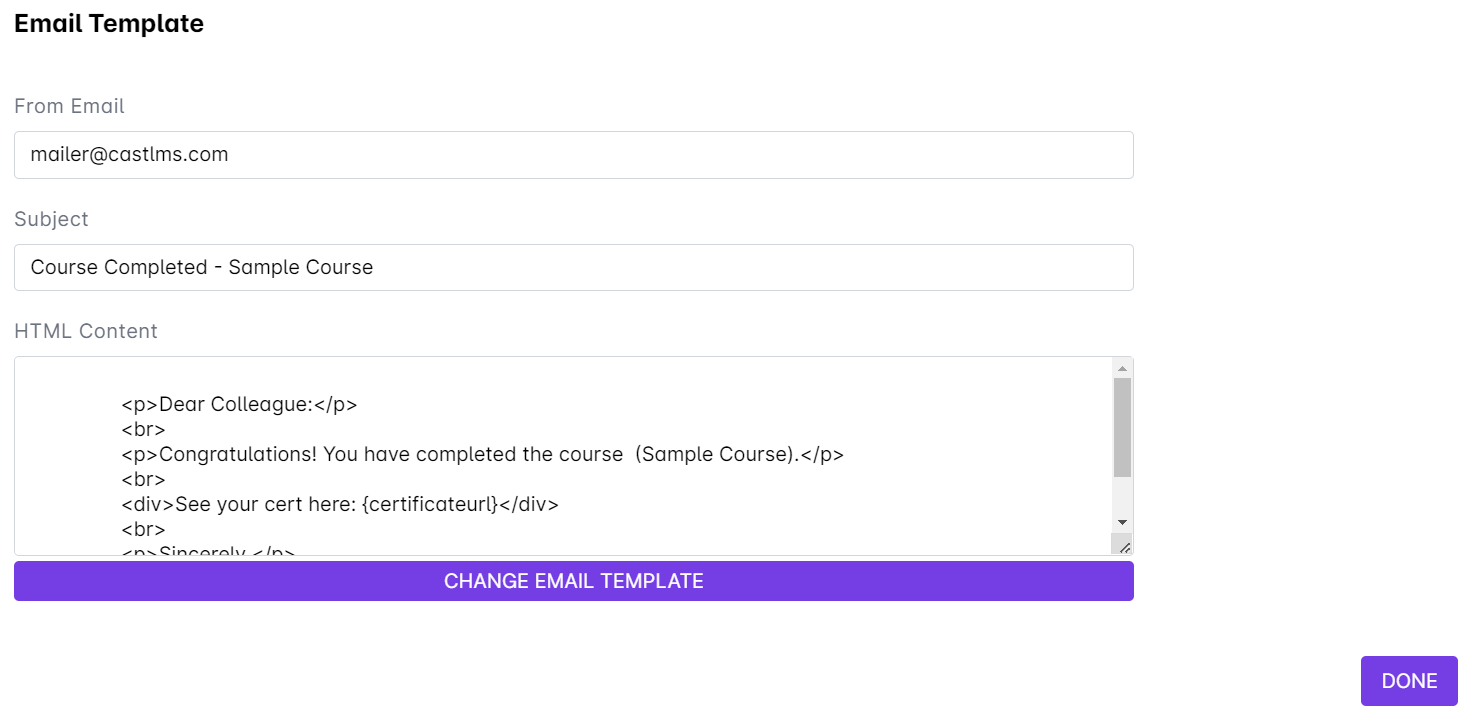Click the "Subject" field label
Screen dimensions: 1472x716
51,219
